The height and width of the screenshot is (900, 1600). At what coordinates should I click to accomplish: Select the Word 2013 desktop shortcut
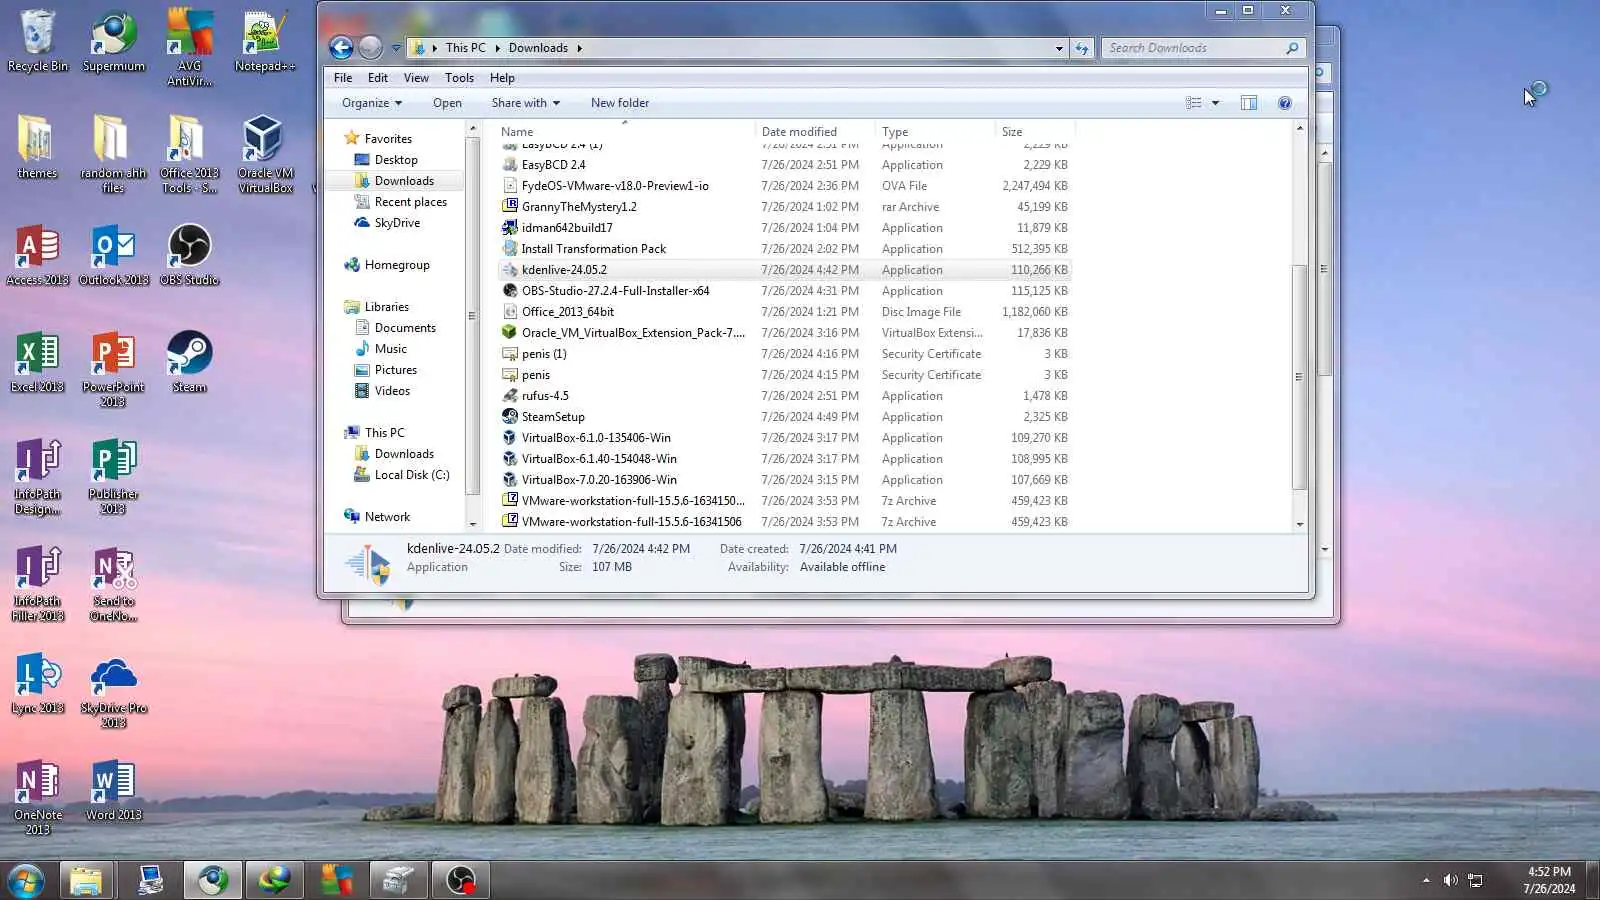click(x=113, y=791)
